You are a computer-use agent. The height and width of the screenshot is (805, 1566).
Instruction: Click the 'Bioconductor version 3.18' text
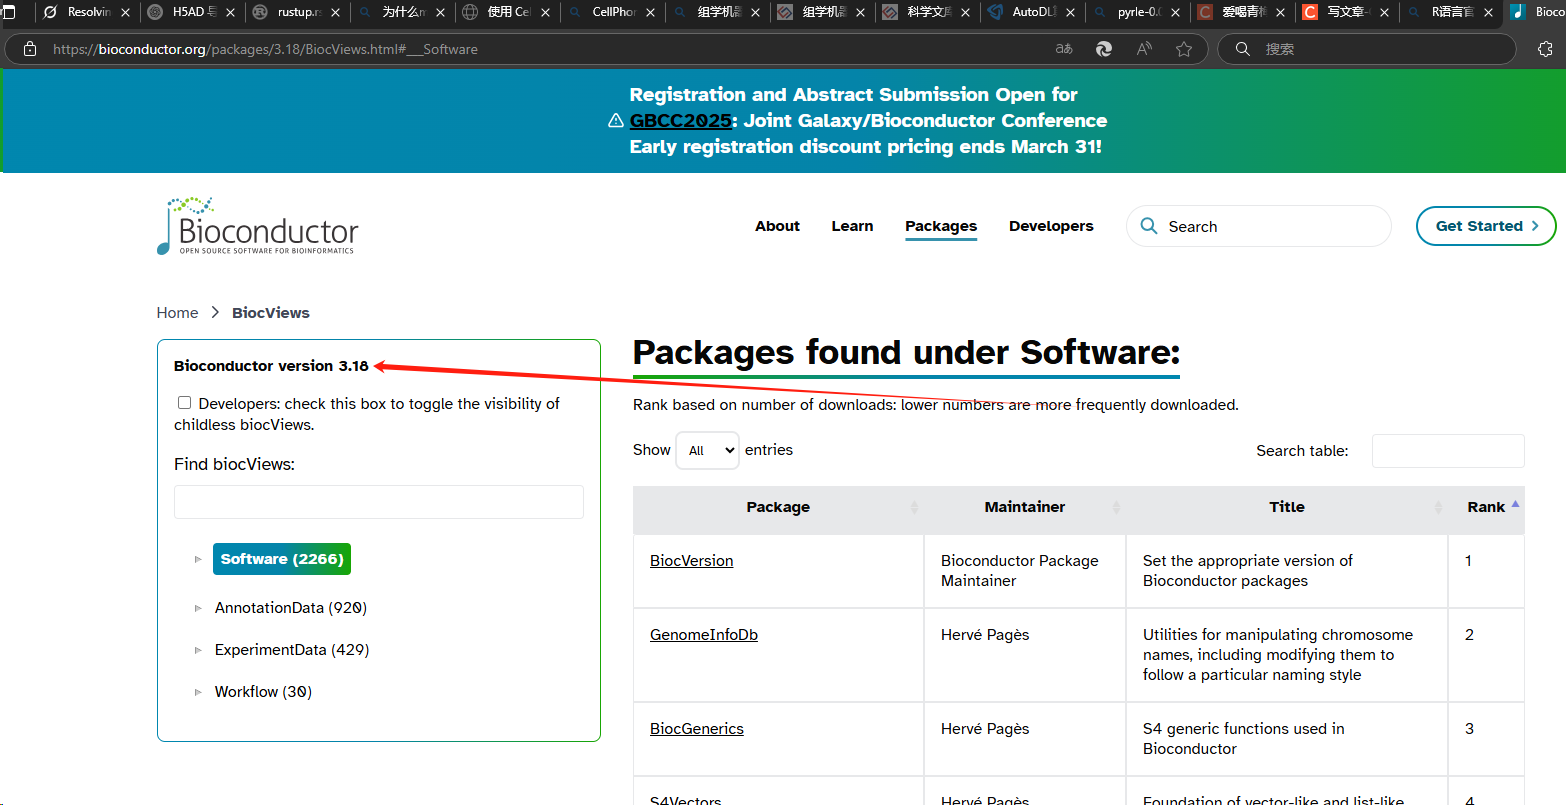point(271,366)
